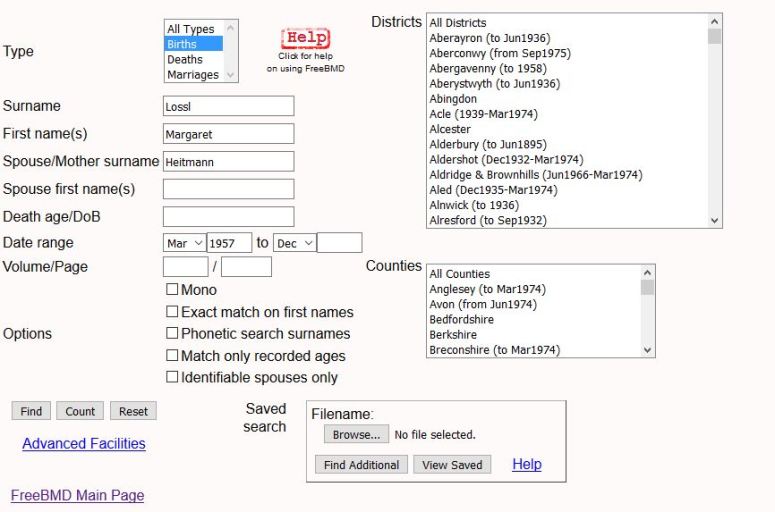Enable Phonetic search surnames option
Screen dimensions: 775x512
[x=172, y=334]
